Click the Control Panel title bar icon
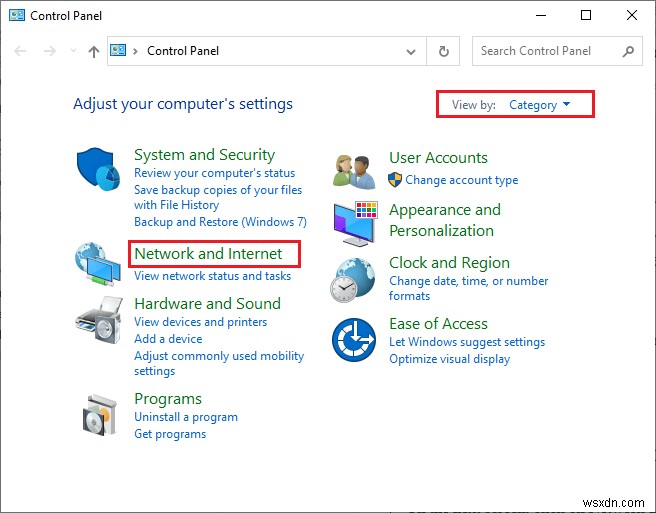Screen dimensions: 656x513 pos(17,15)
